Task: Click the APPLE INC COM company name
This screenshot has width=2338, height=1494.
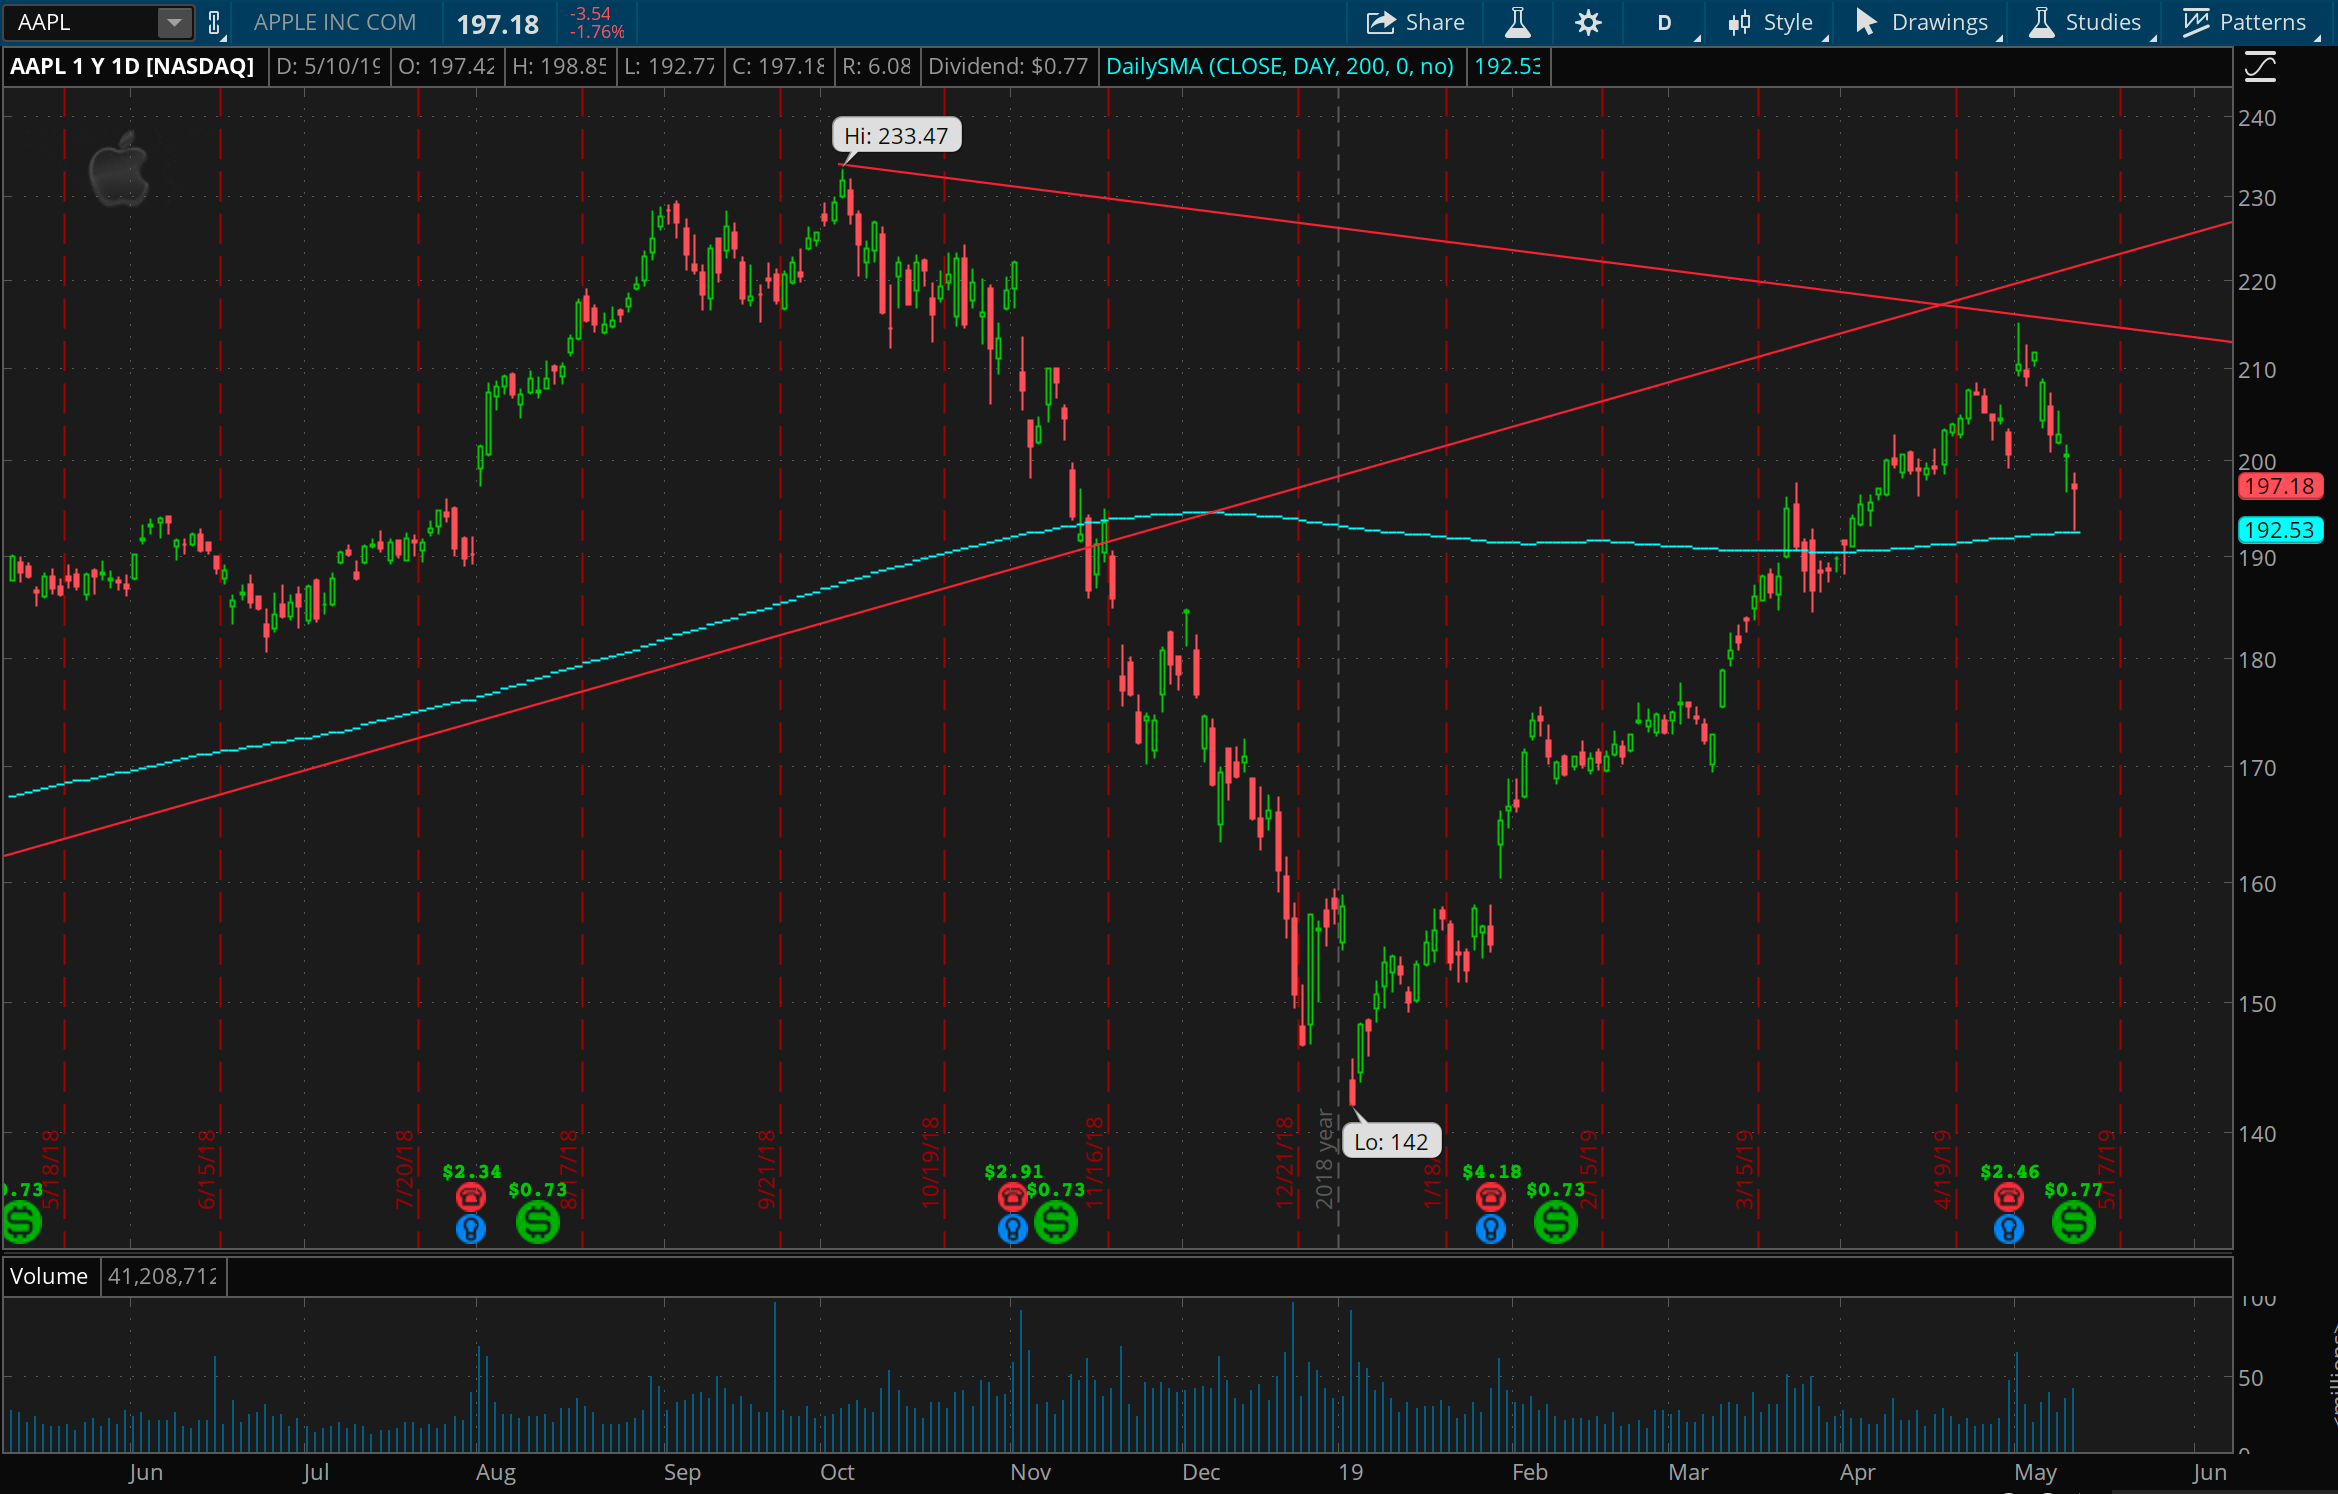Action: (x=335, y=22)
